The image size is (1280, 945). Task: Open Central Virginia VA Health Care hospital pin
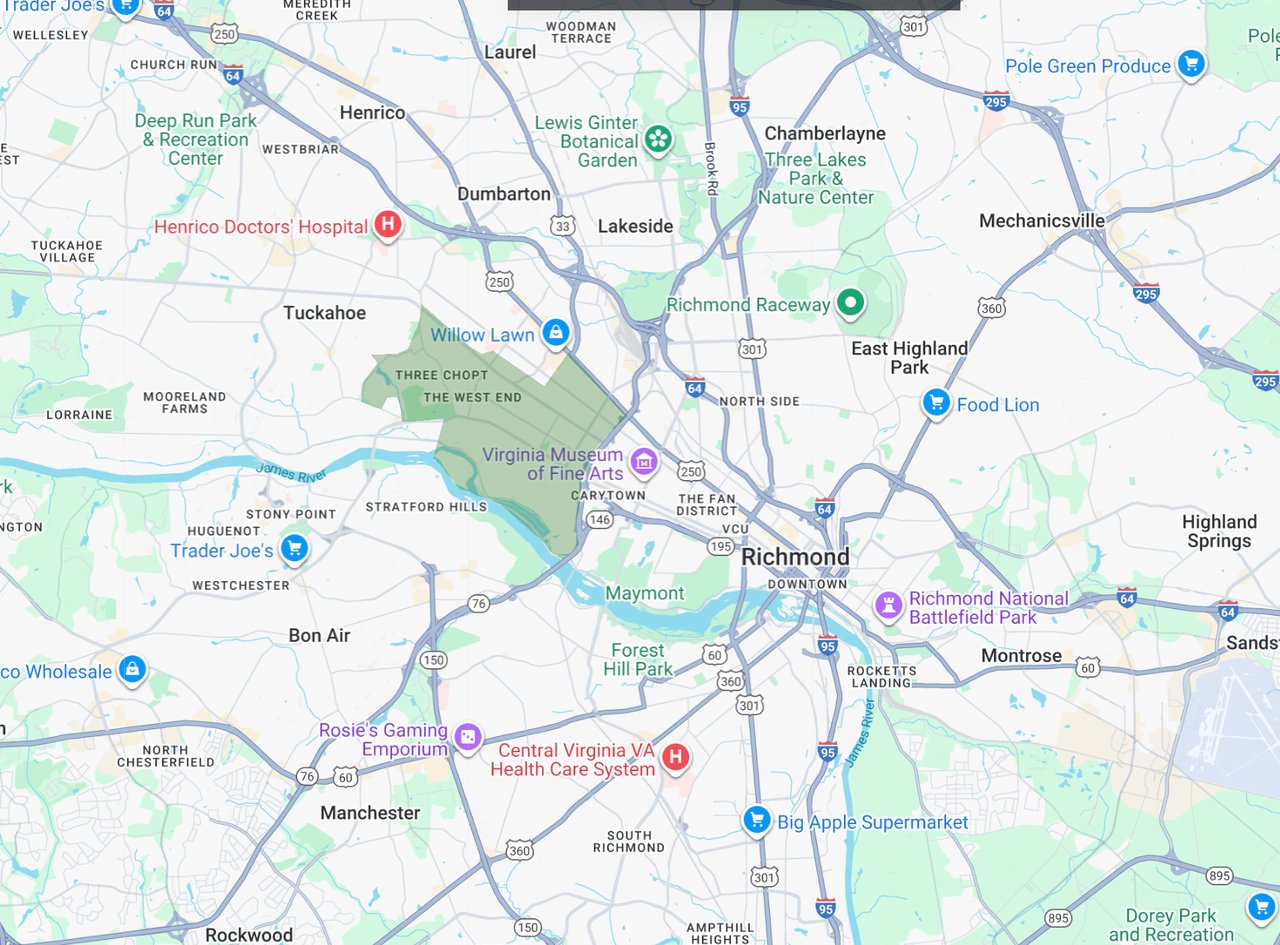[675, 757]
